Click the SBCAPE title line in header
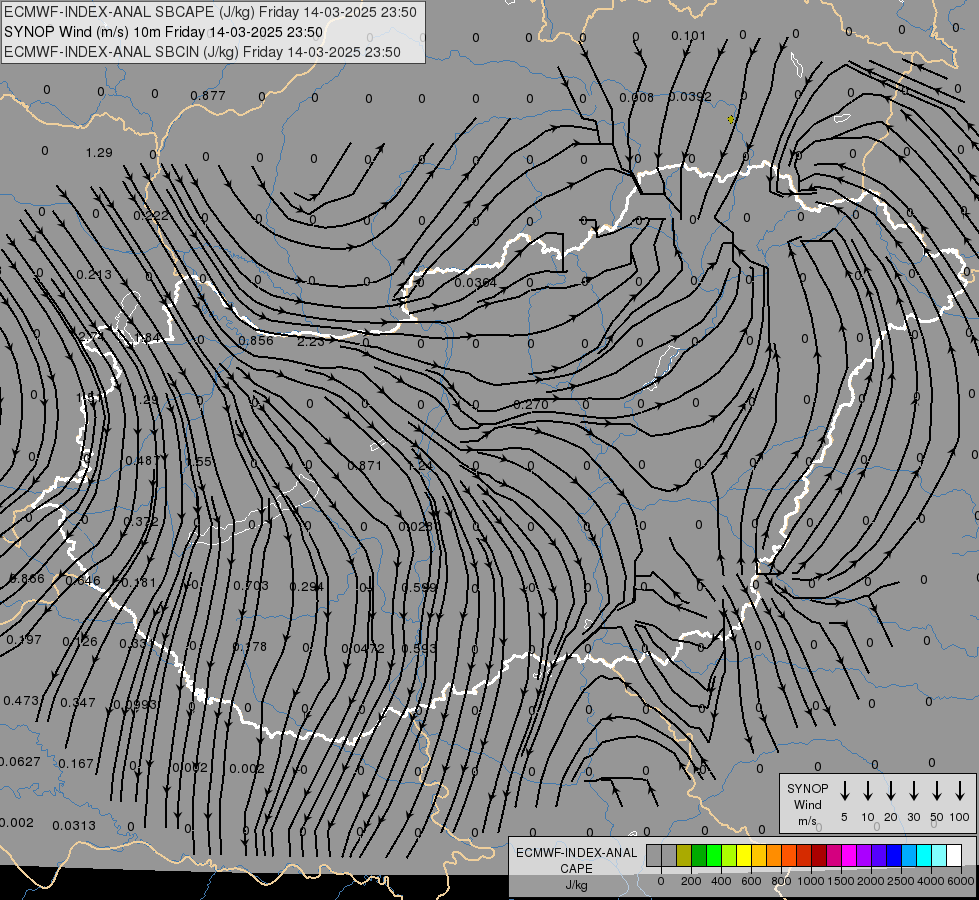This screenshot has width=979, height=900. coord(210,12)
